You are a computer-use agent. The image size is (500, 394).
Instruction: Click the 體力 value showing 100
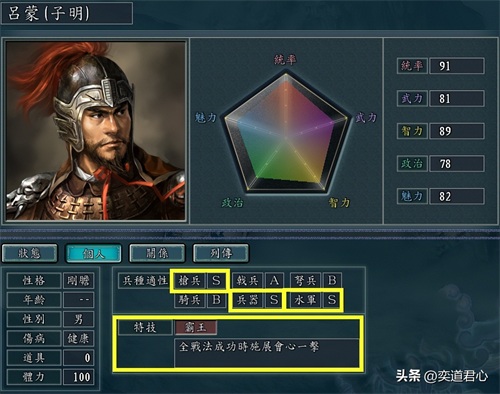click(x=78, y=377)
